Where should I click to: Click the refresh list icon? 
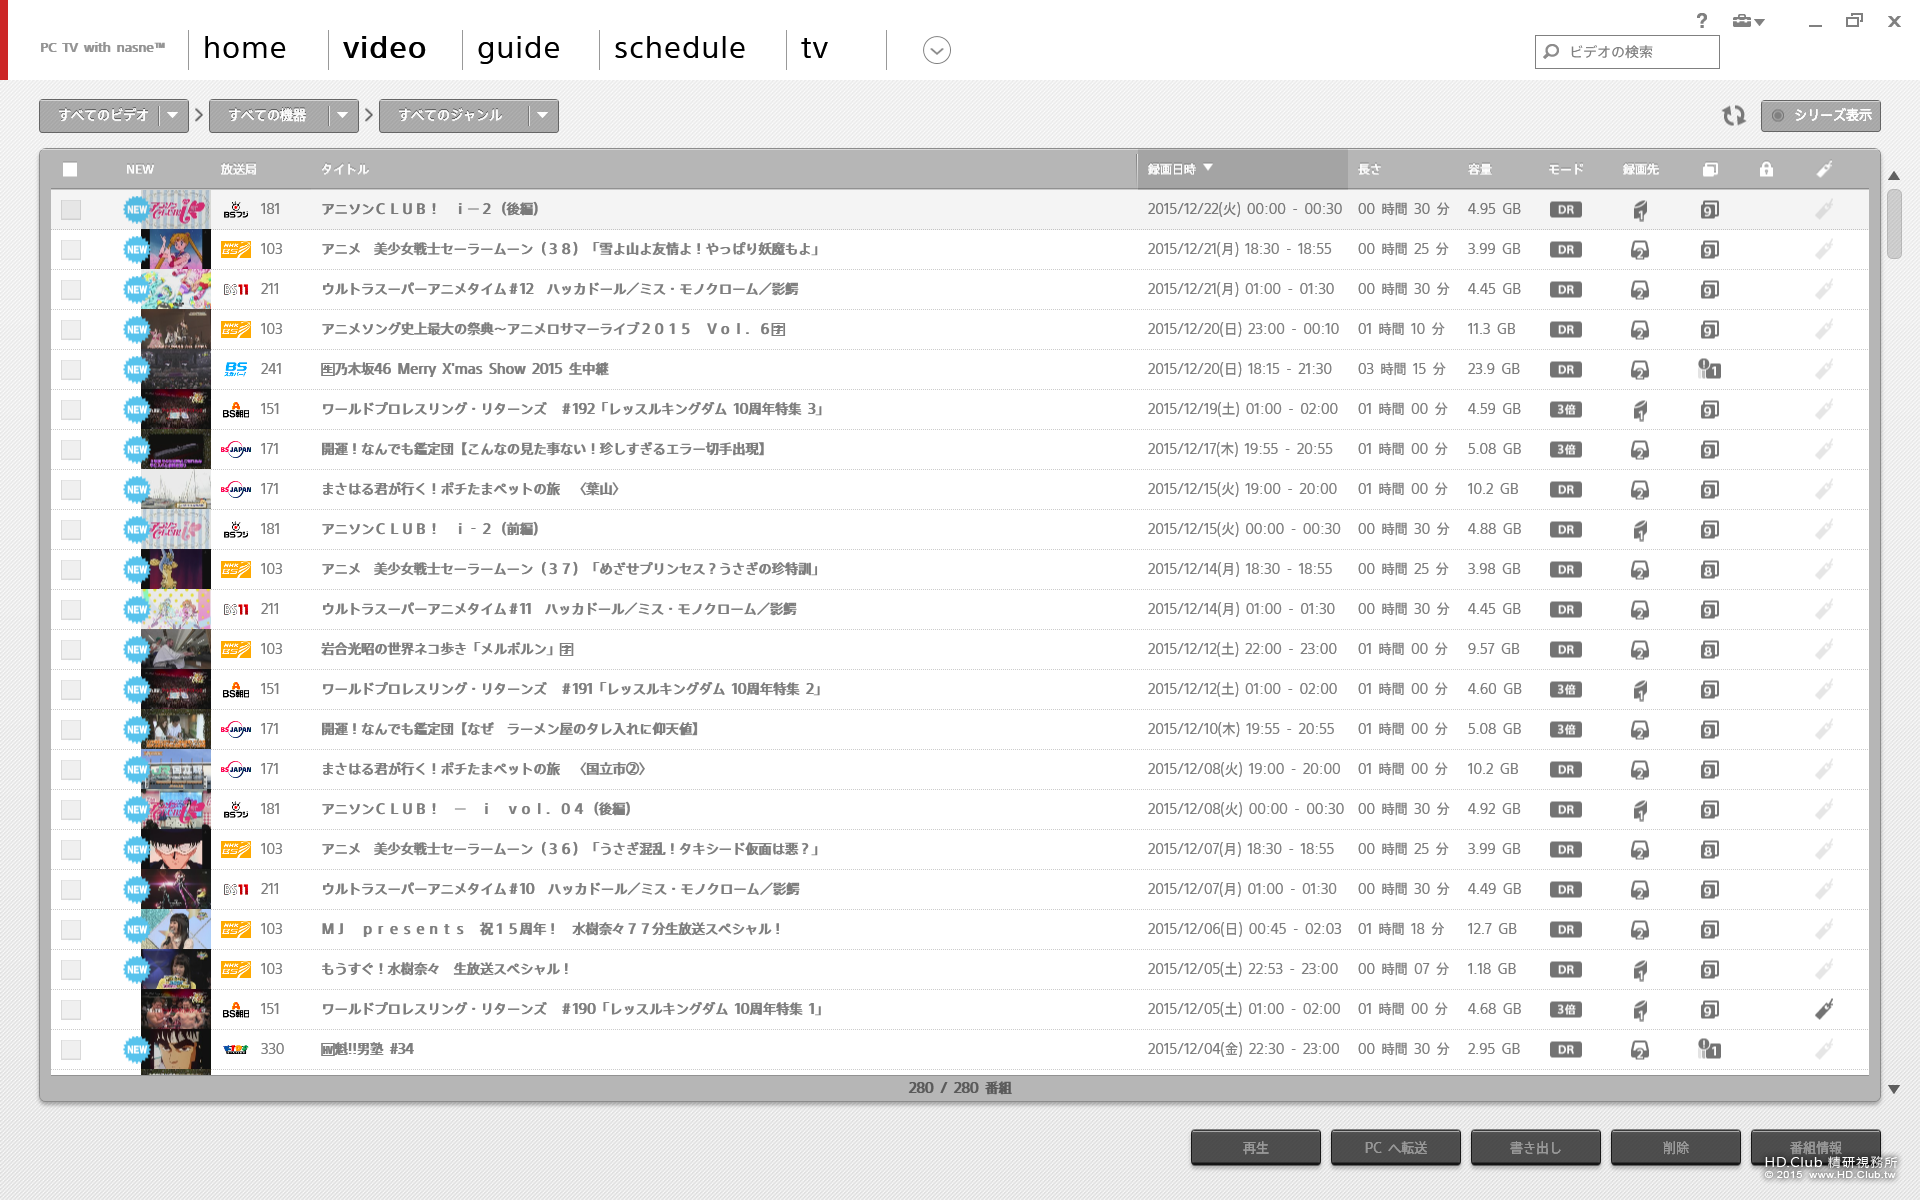(1733, 116)
